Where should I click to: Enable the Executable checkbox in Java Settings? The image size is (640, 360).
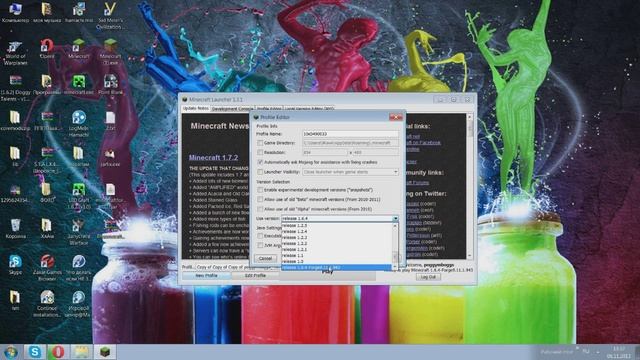pyautogui.click(x=260, y=236)
